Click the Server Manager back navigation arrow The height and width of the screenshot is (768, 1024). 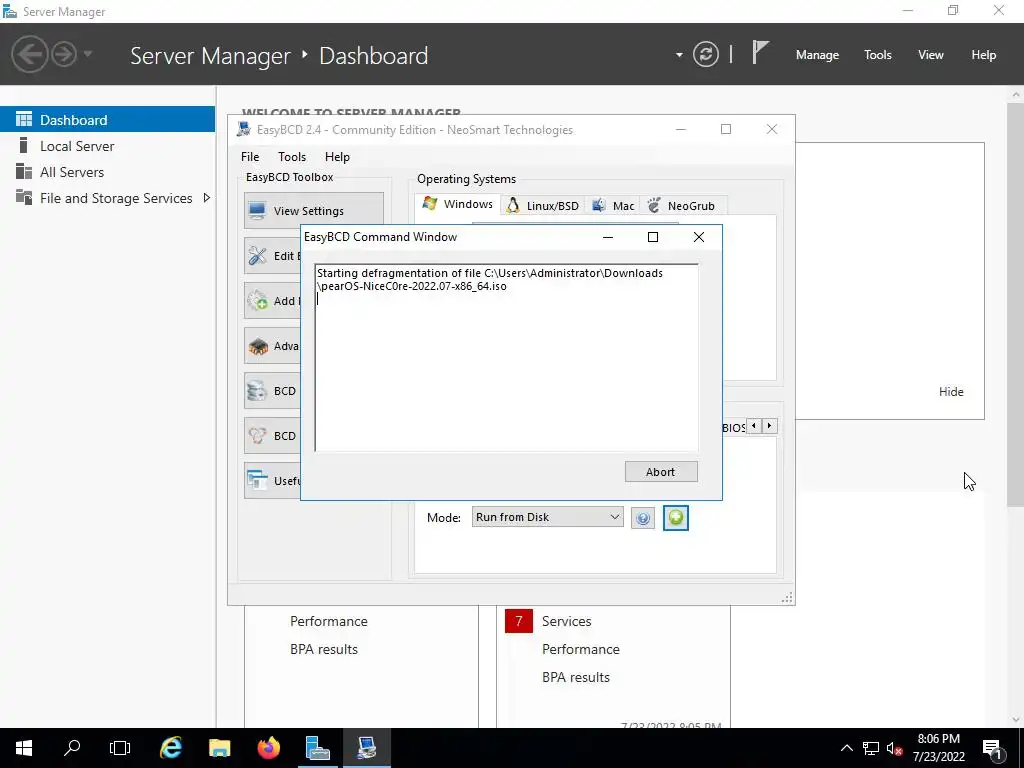coord(29,54)
